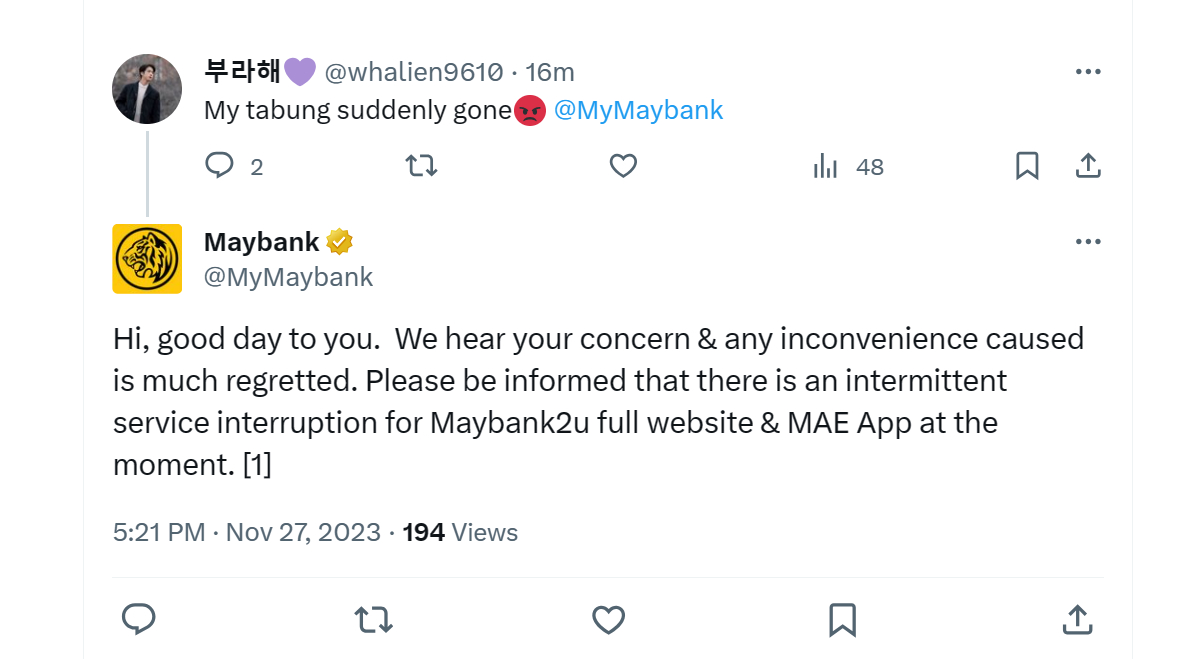Open the reply composer for whalien9610's tweet
1200x659 pixels.
coord(219,166)
